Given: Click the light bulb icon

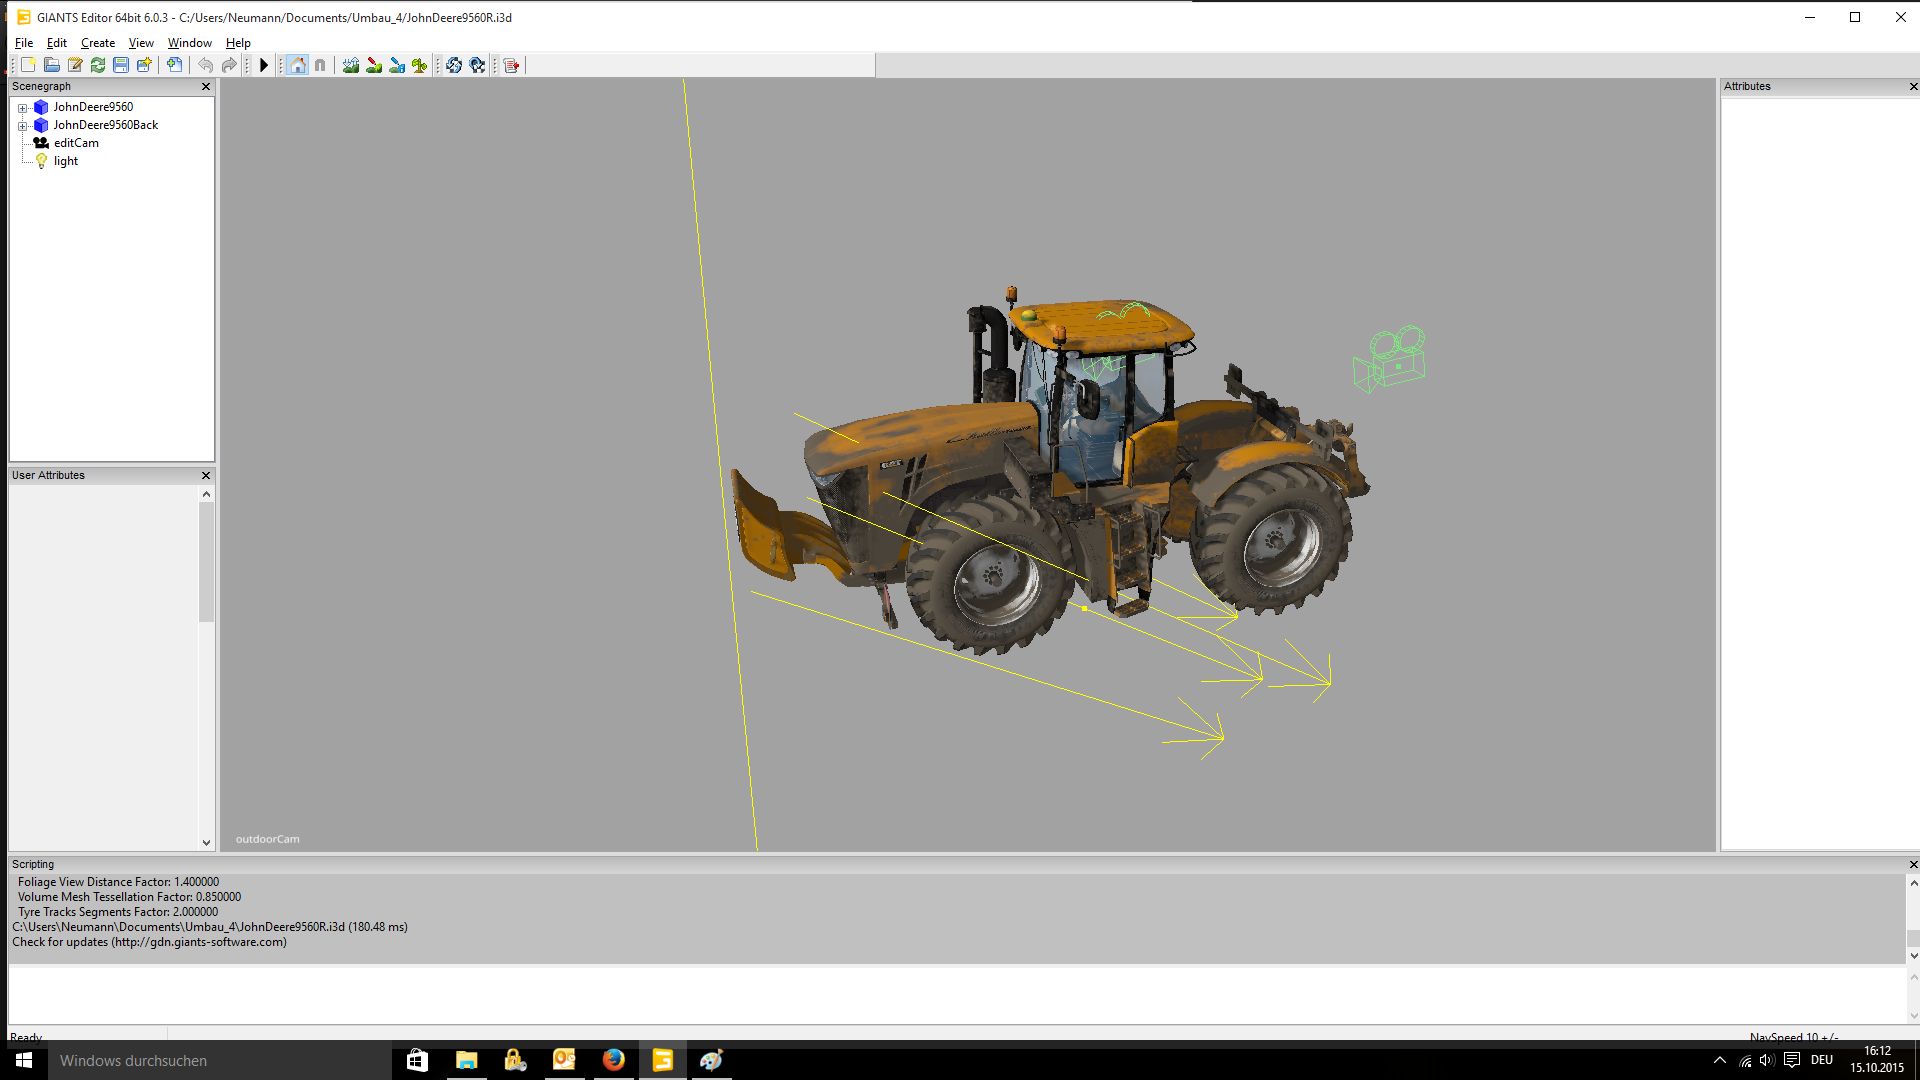Looking at the screenshot, I should point(41,161).
